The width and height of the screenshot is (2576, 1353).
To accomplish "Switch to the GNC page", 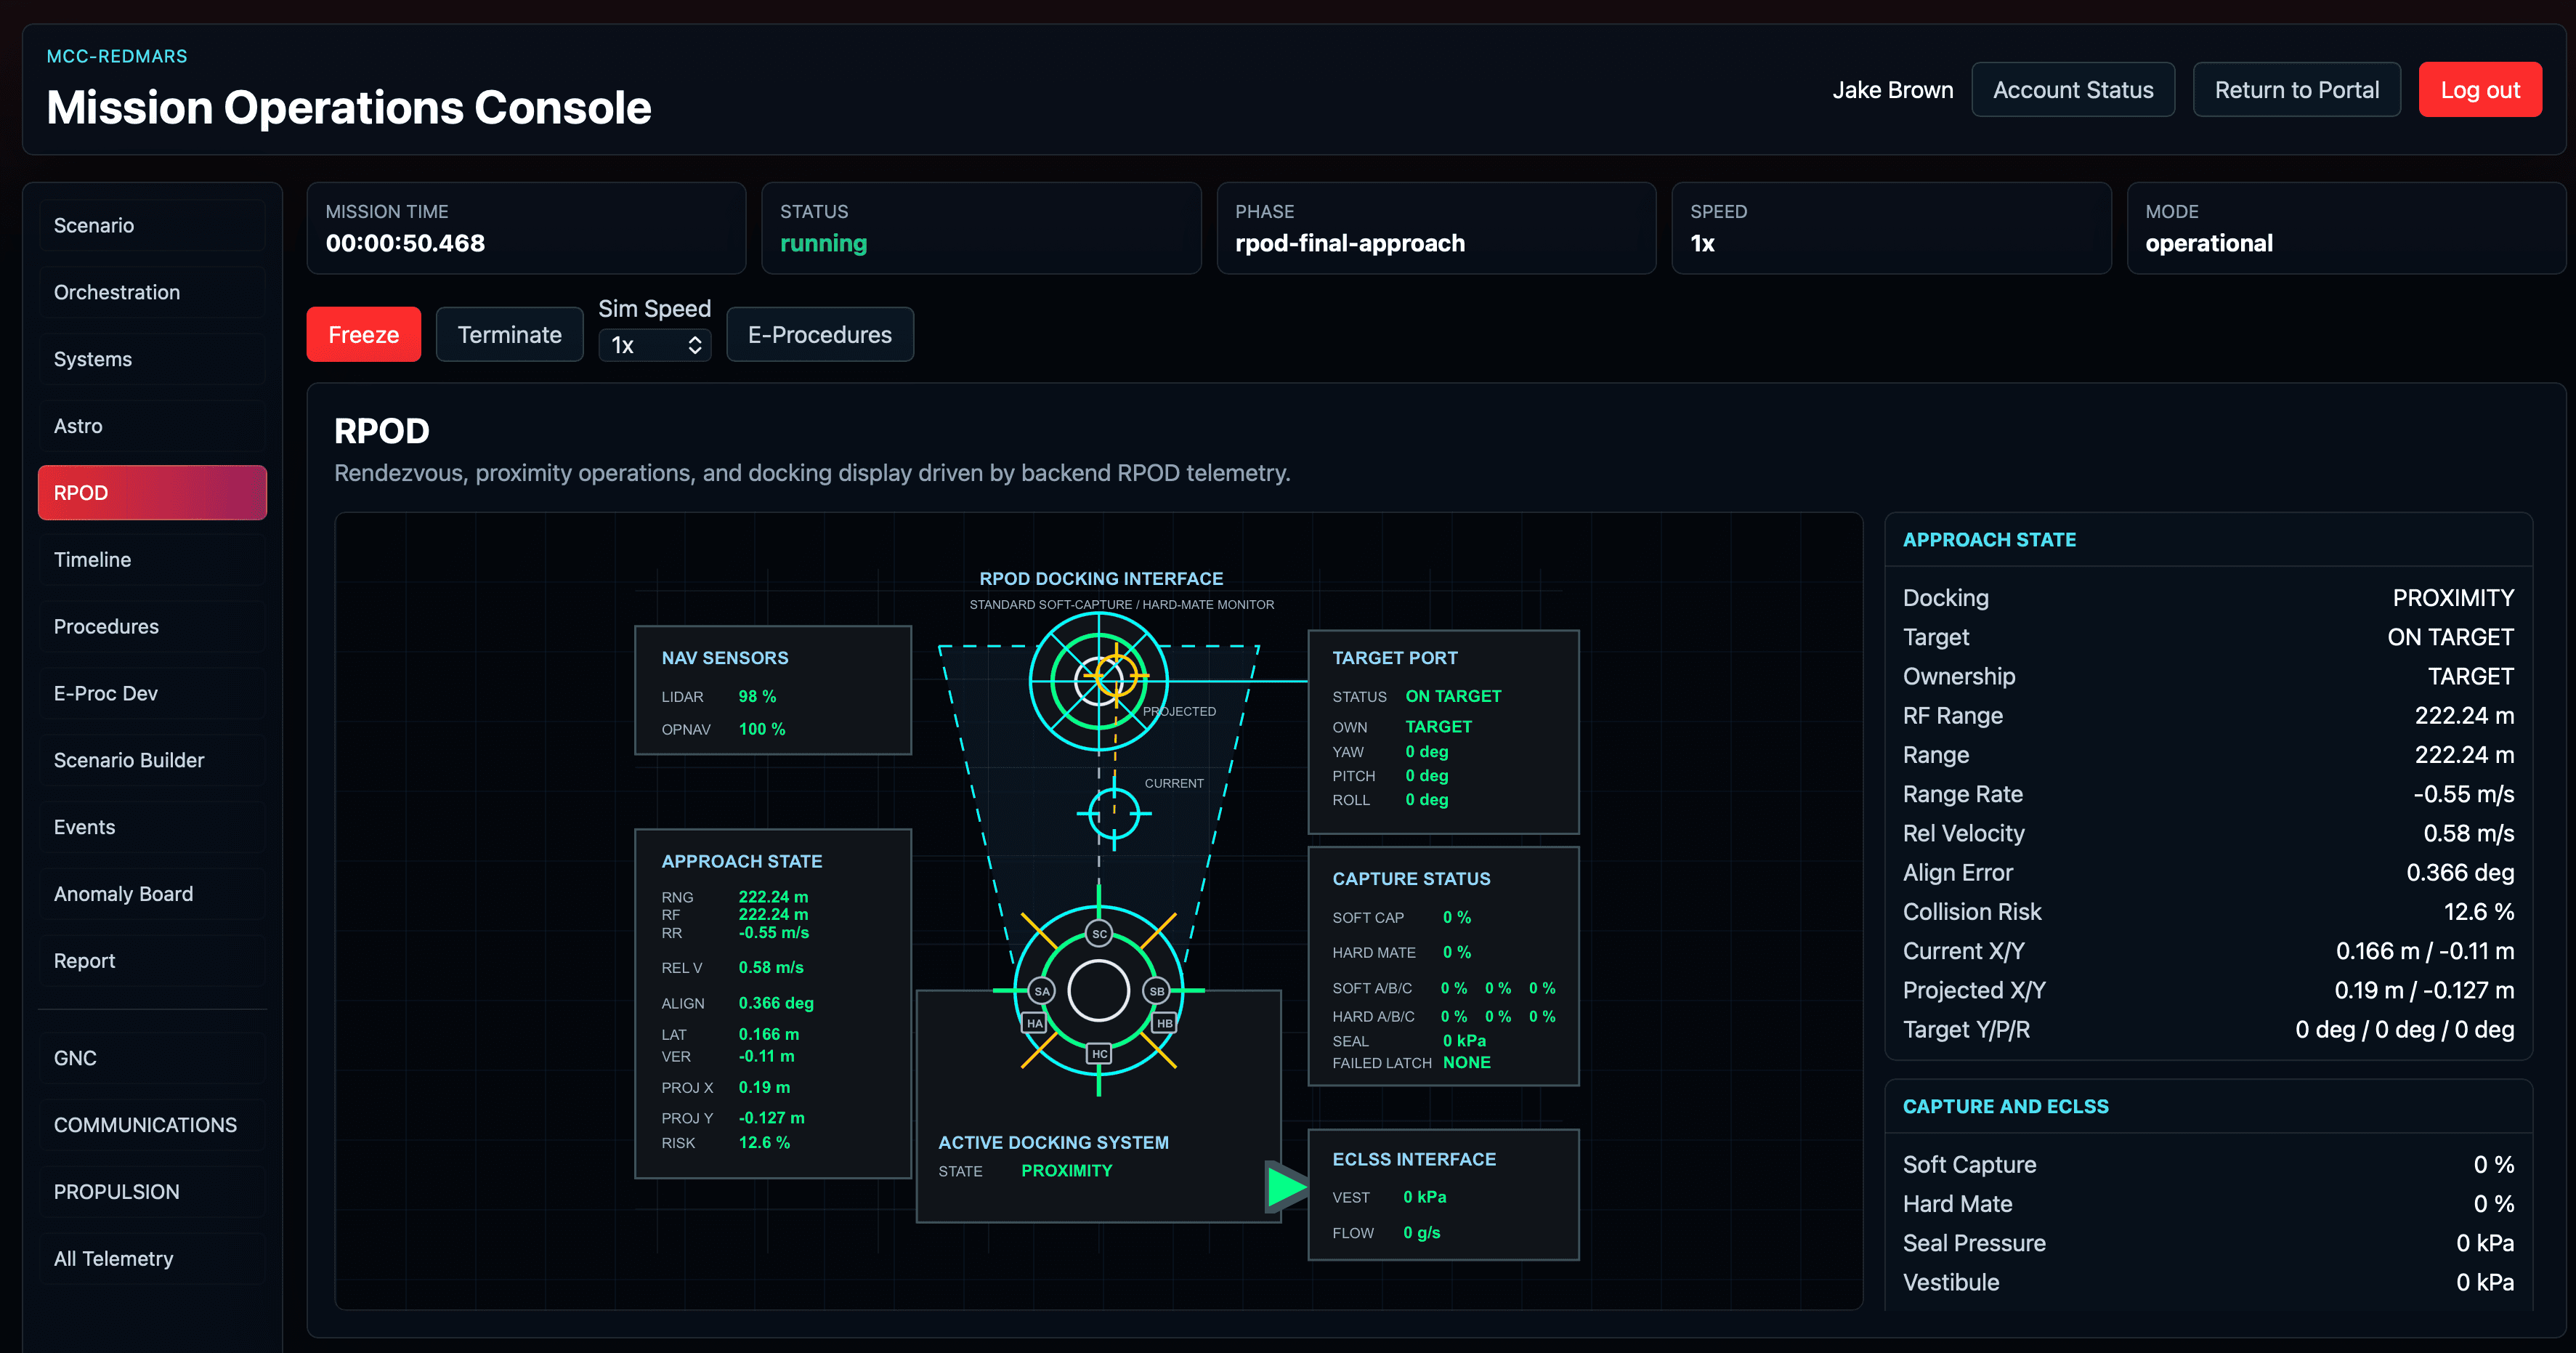I will (x=152, y=1058).
